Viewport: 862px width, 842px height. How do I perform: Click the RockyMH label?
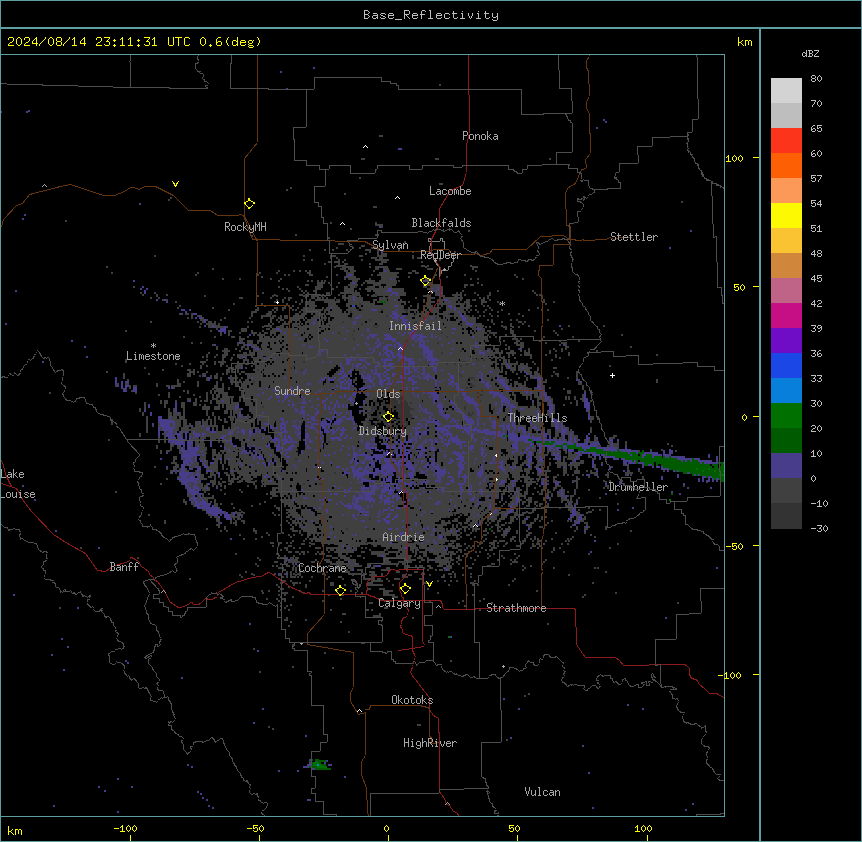click(245, 227)
